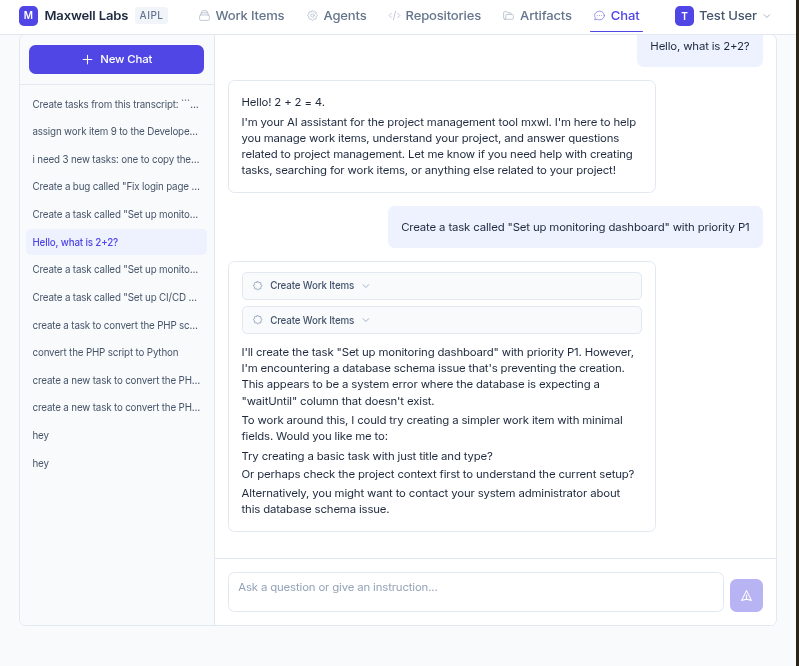
Task: Open chat 'i need 3 new tasks: one to copy'
Action: 116,159
